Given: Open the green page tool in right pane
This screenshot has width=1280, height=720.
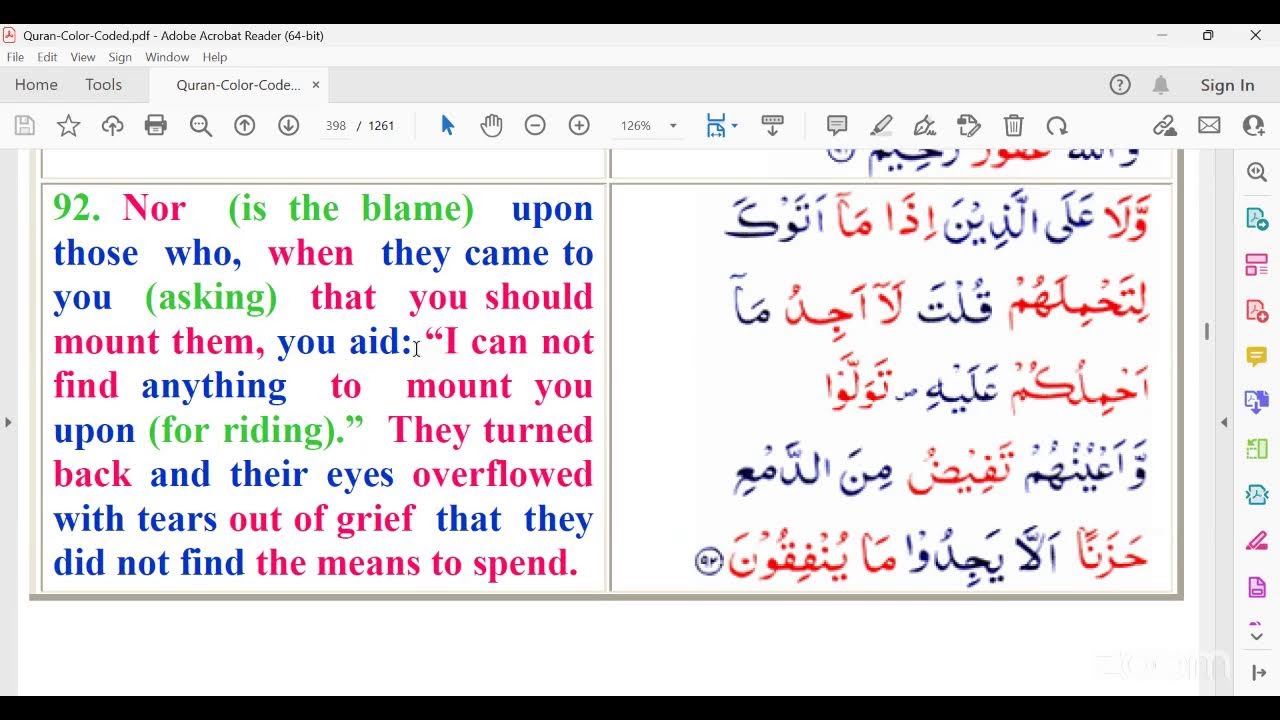Looking at the screenshot, I should point(1257,449).
